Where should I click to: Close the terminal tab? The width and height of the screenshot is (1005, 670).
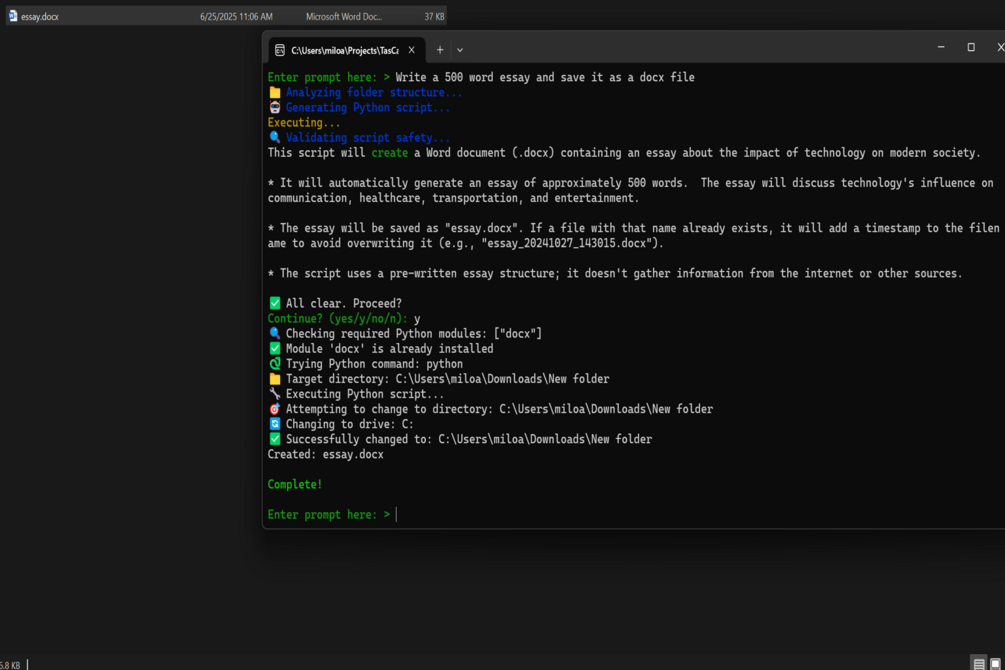tap(411, 50)
